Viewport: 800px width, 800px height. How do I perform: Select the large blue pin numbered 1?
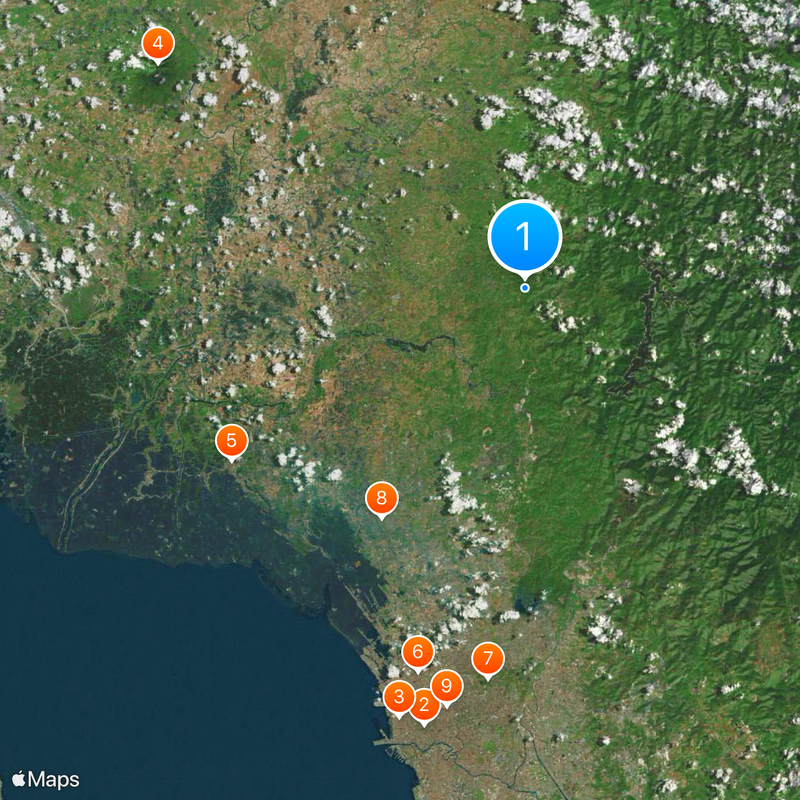524,236
